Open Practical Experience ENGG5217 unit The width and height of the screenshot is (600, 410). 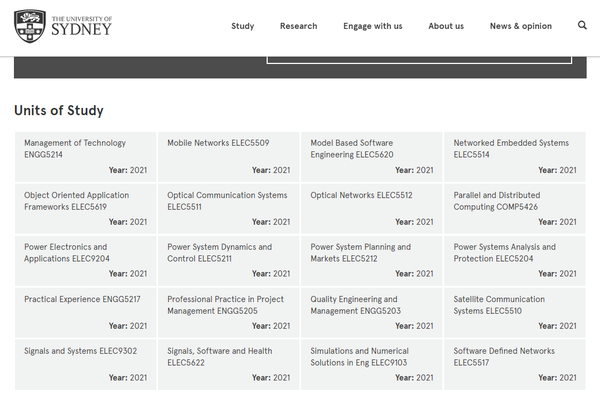pyautogui.click(x=86, y=313)
